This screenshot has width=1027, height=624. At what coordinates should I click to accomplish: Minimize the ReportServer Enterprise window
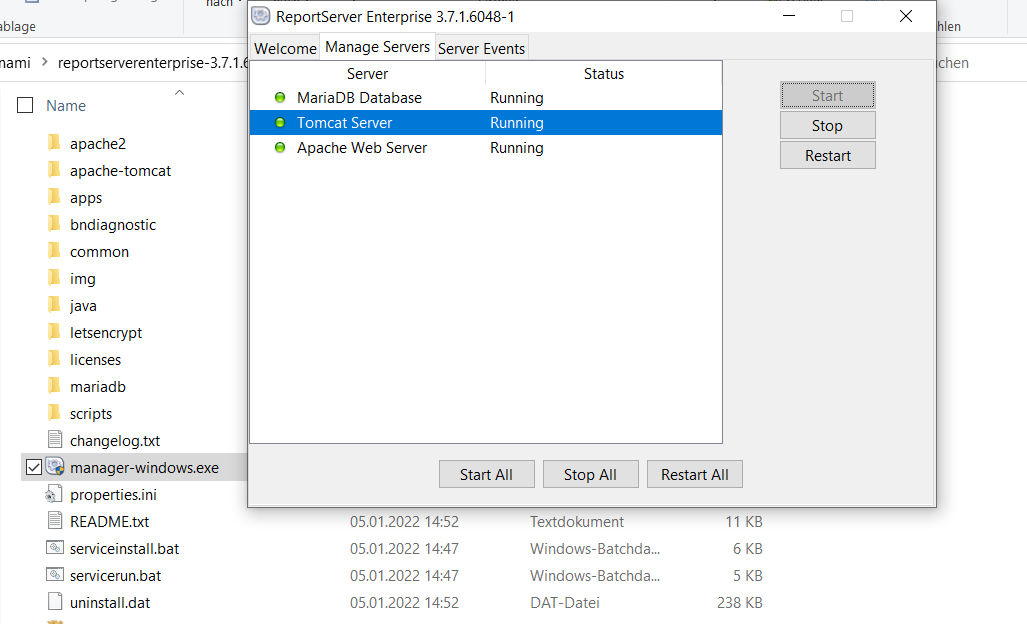point(789,16)
